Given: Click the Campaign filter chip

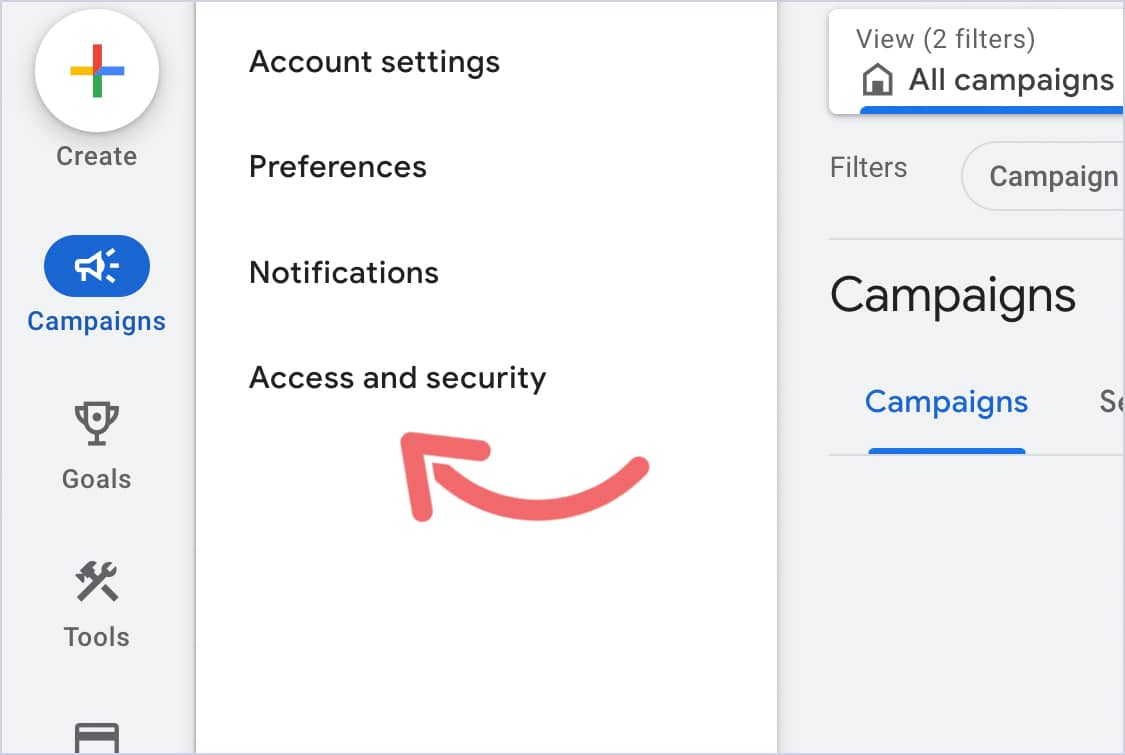Looking at the screenshot, I should click(x=1044, y=176).
